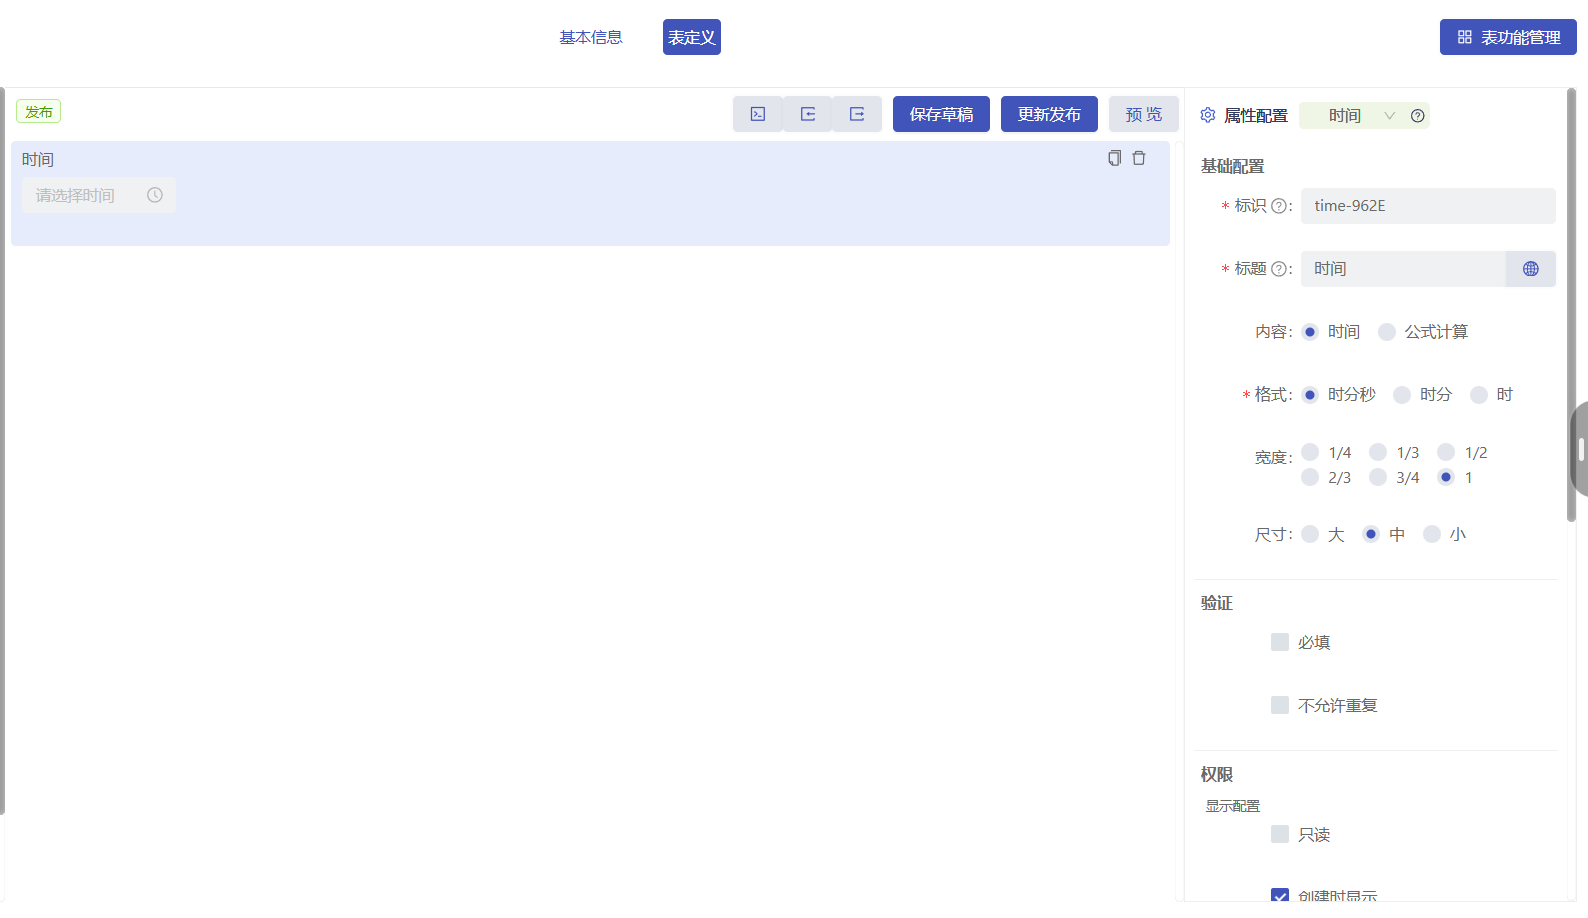Click the 验证 section heading
Image resolution: width=1588 pixels, height=918 pixels.
click(1217, 603)
